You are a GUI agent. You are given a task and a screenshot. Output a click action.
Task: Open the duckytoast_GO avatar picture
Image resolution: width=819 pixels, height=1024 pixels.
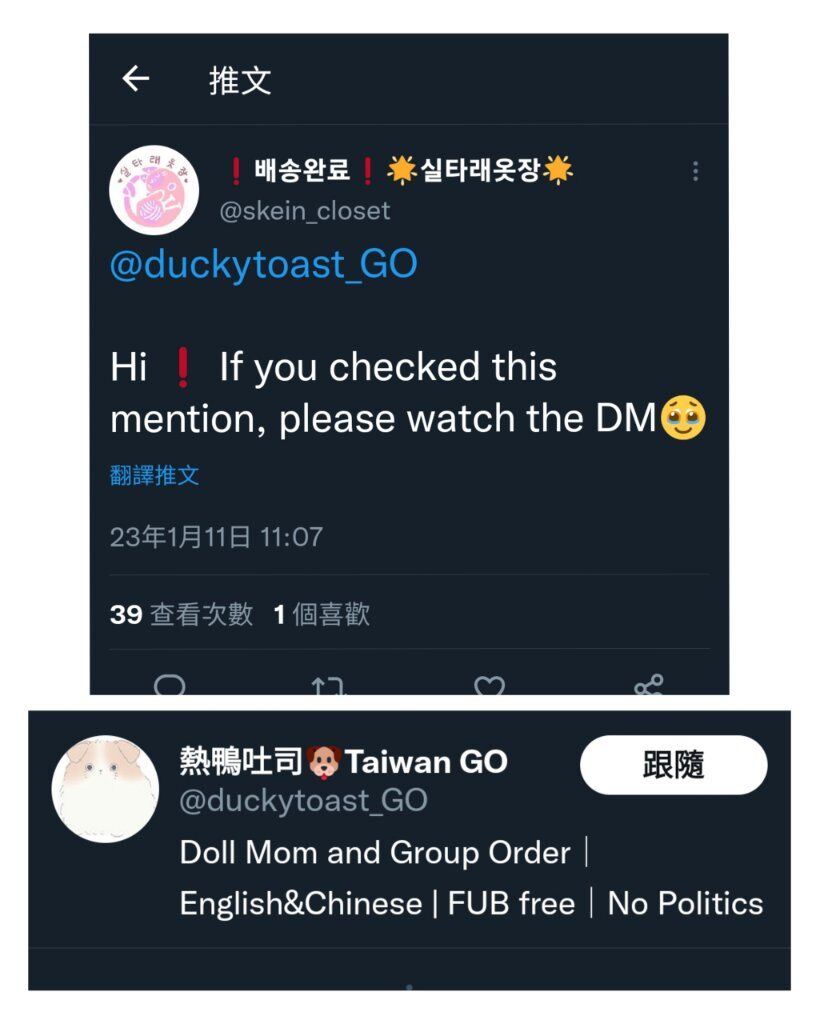coord(105,789)
